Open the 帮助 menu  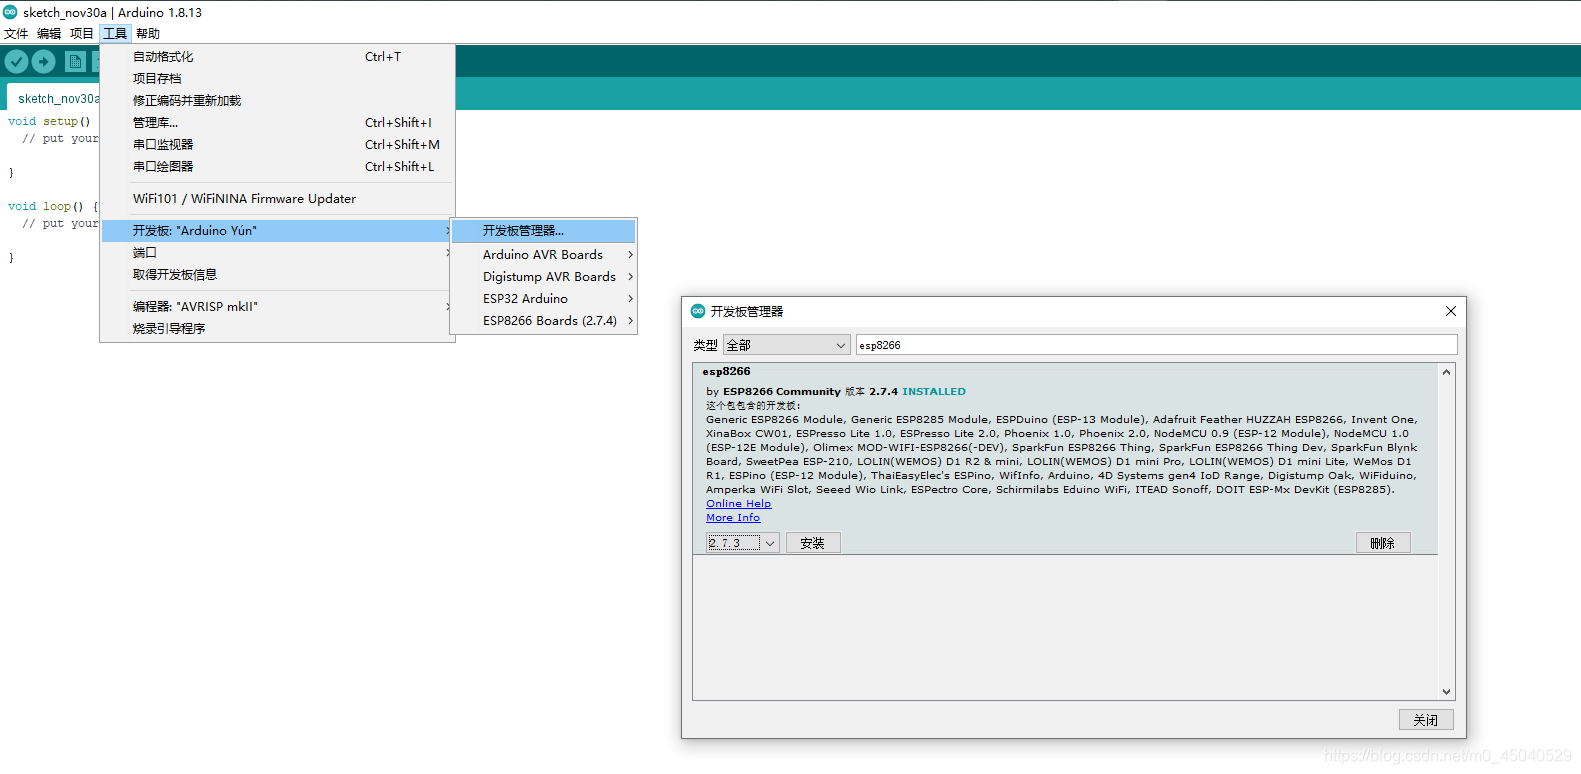coord(148,33)
